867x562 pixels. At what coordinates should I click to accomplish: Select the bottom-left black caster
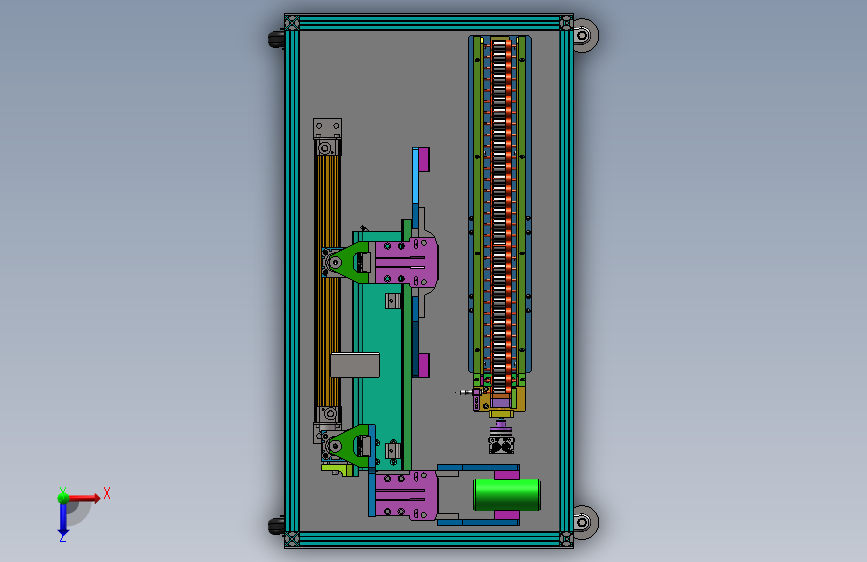click(276, 525)
